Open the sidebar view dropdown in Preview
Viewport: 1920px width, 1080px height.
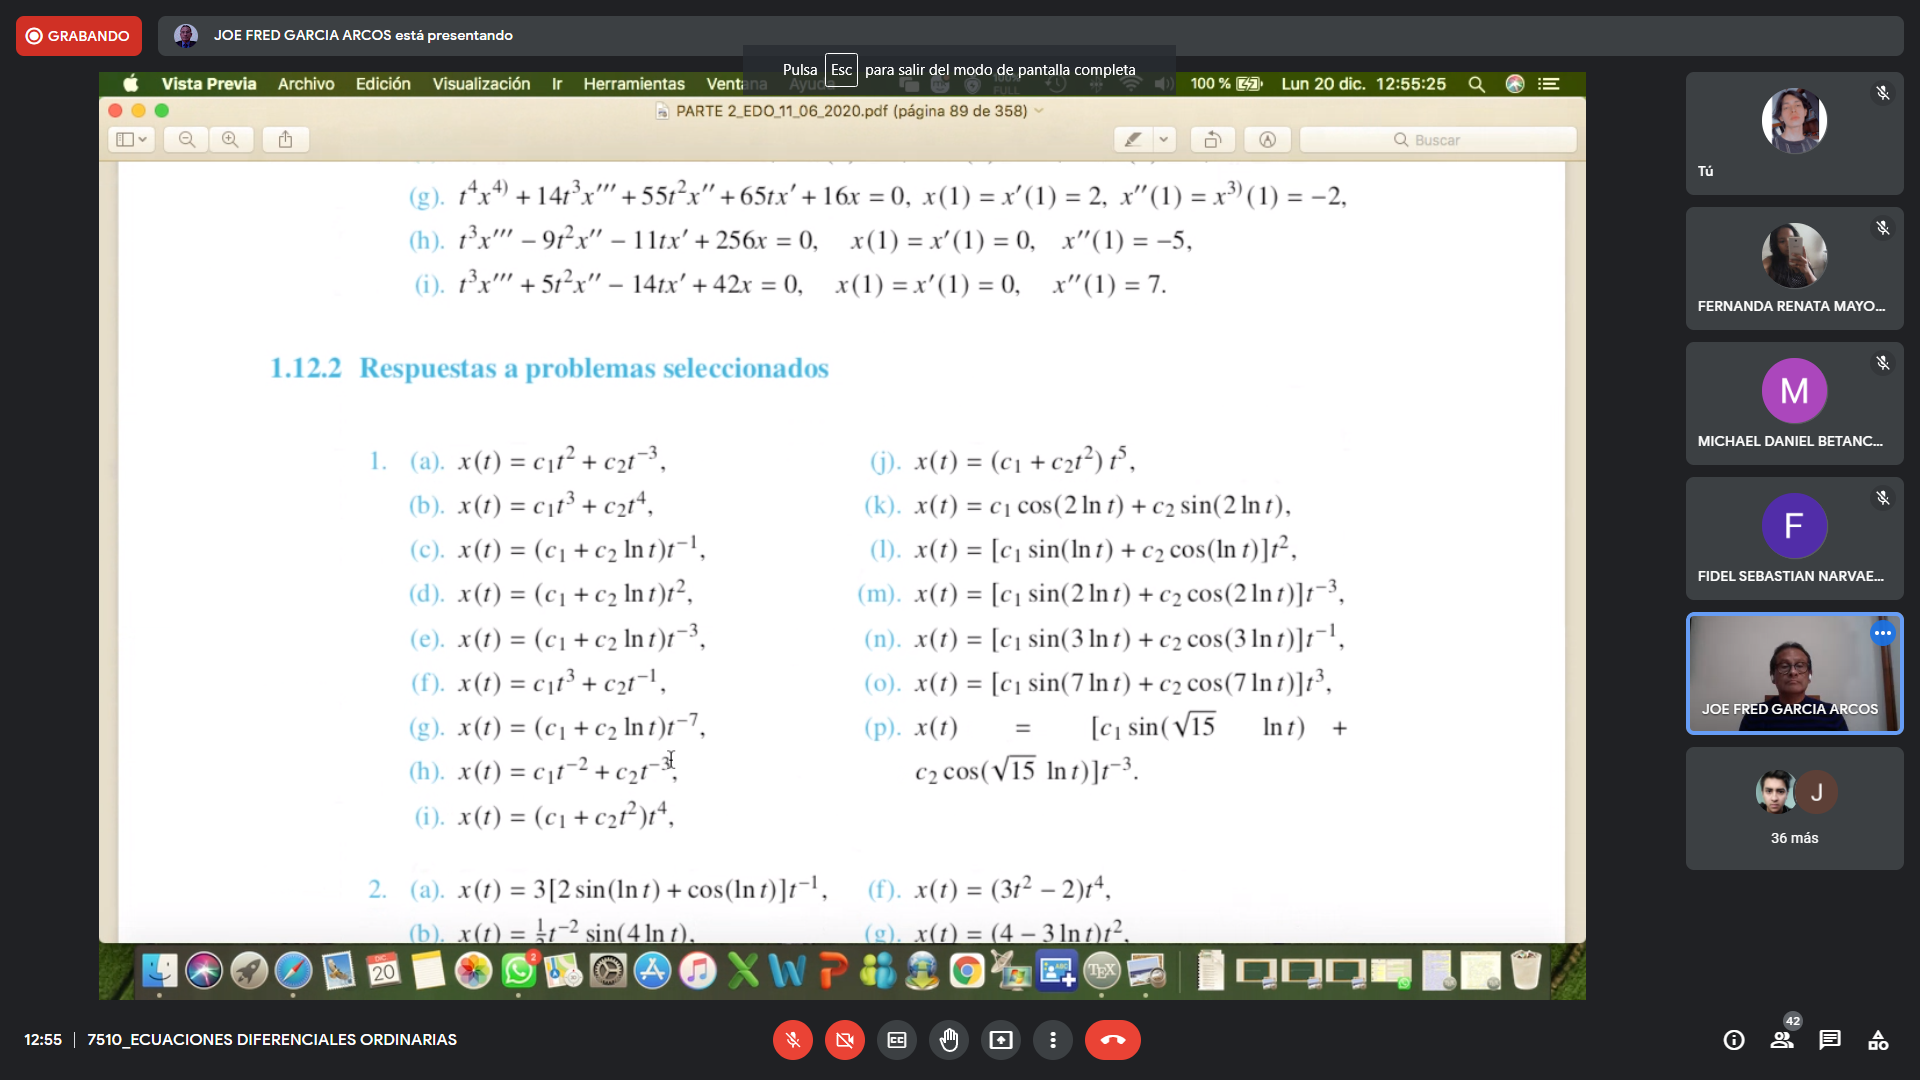click(x=131, y=139)
